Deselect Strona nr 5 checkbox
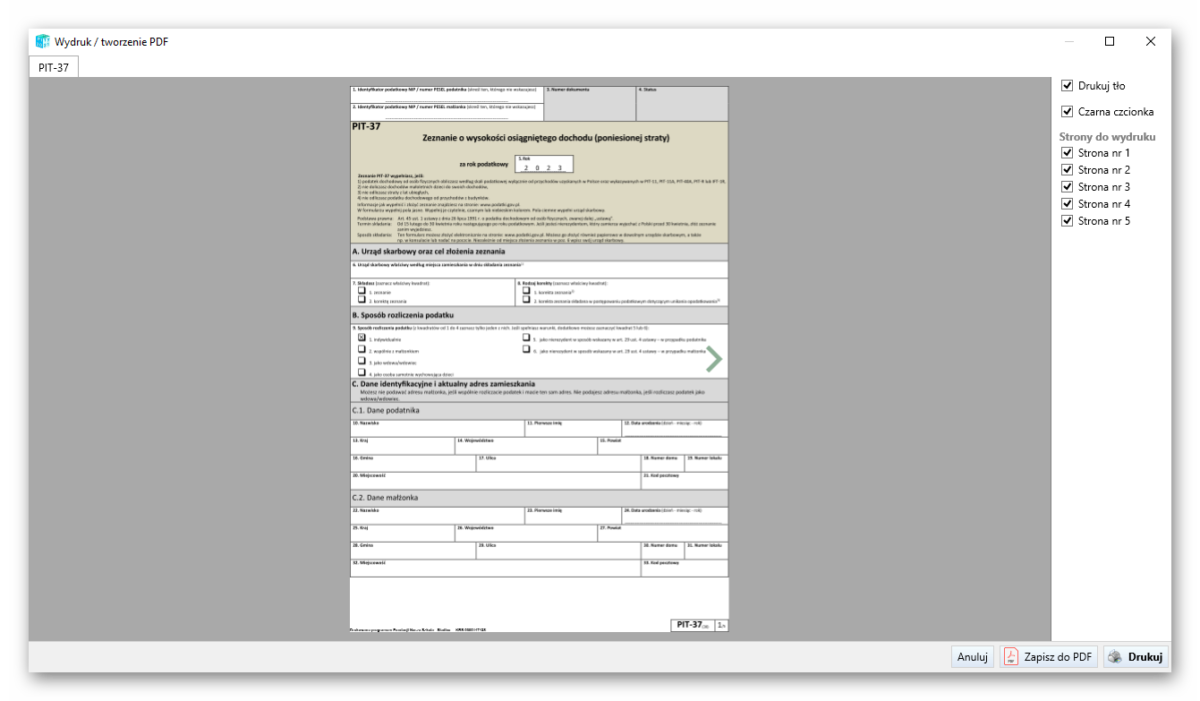 [x=1067, y=221]
